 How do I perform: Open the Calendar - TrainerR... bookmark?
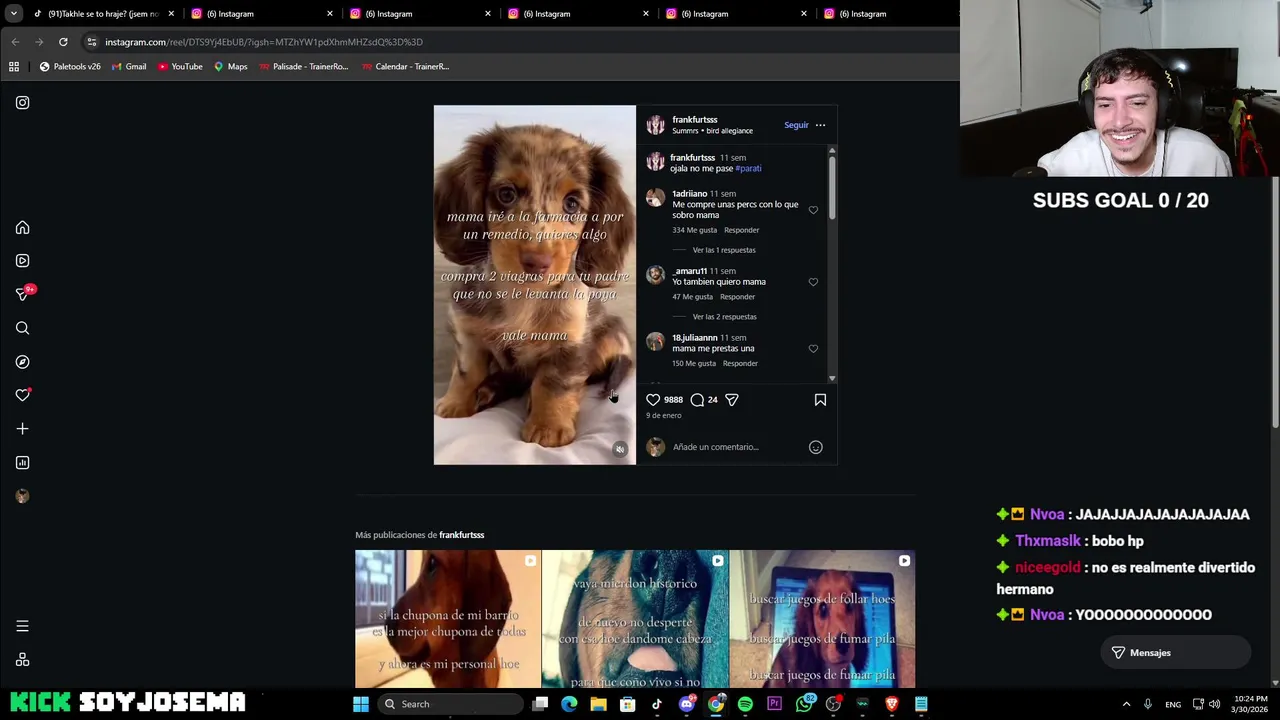(x=405, y=67)
